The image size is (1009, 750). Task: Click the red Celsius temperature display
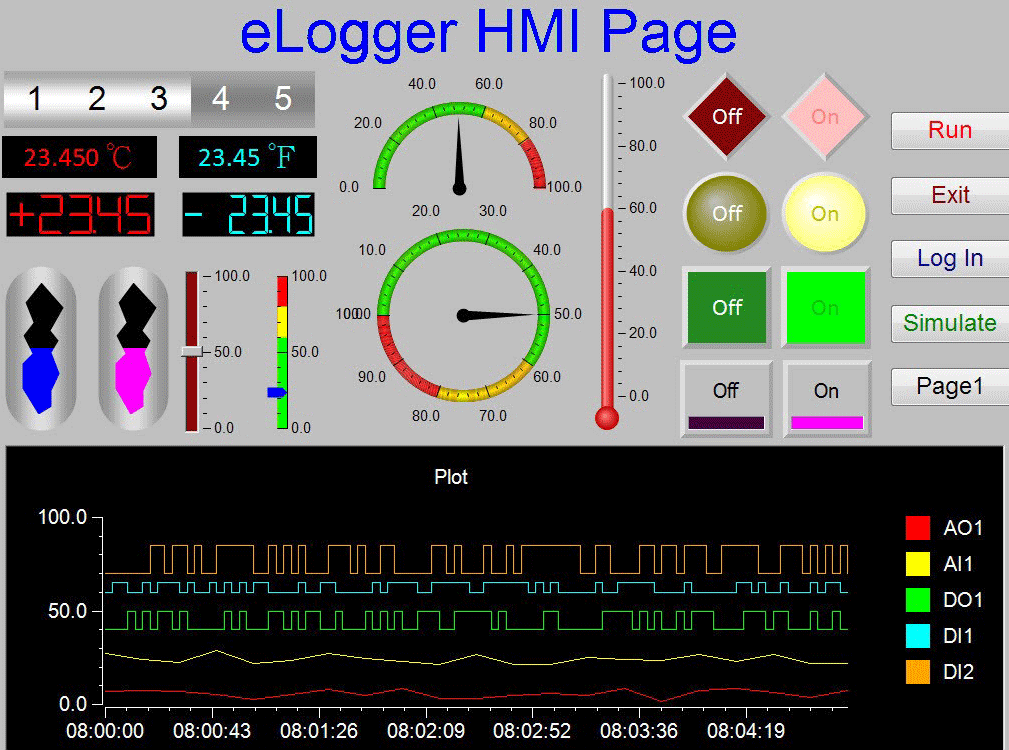(x=79, y=157)
